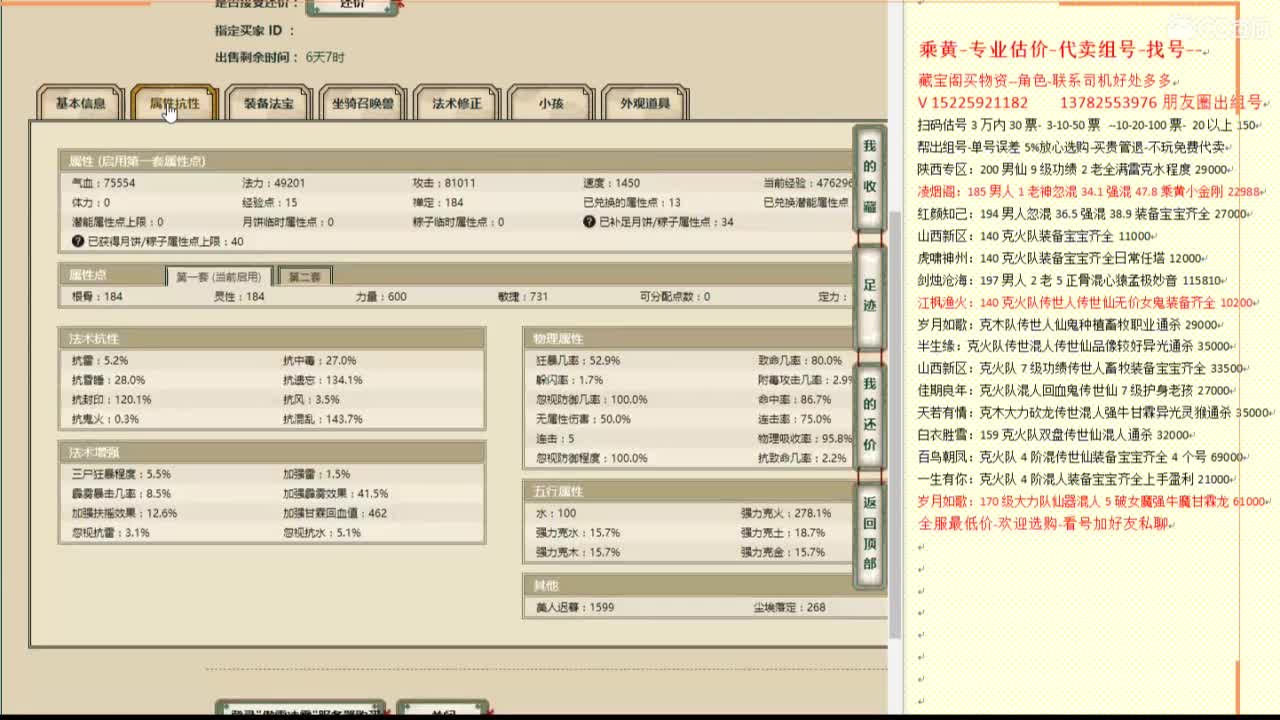Click the 速度：1450 value
This screenshot has width=1280, height=720.
(612, 184)
